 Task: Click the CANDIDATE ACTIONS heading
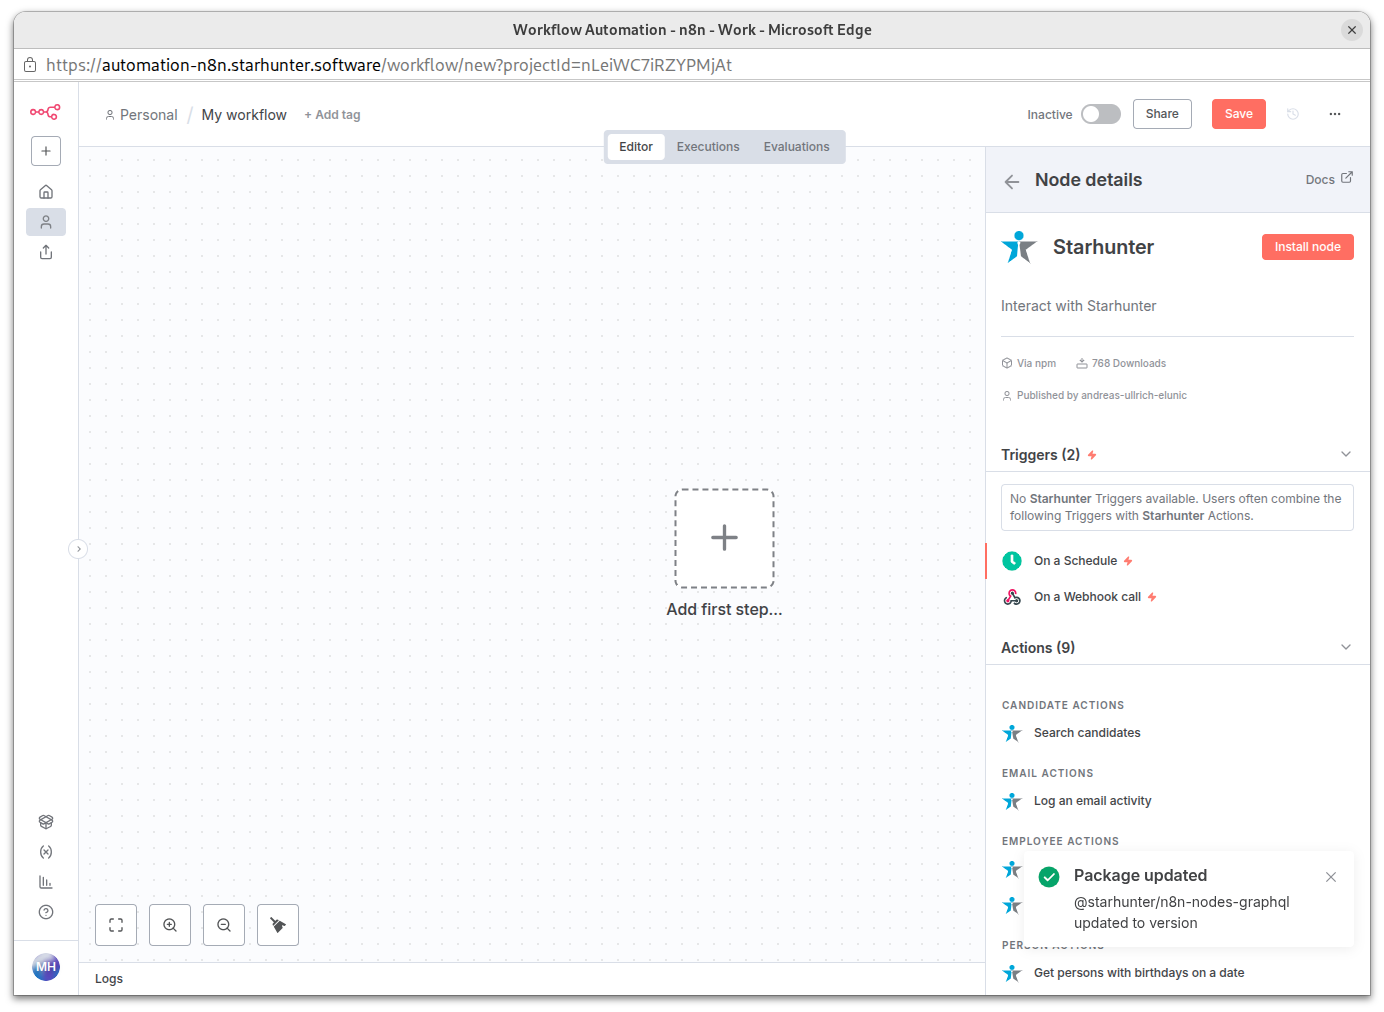1063,705
